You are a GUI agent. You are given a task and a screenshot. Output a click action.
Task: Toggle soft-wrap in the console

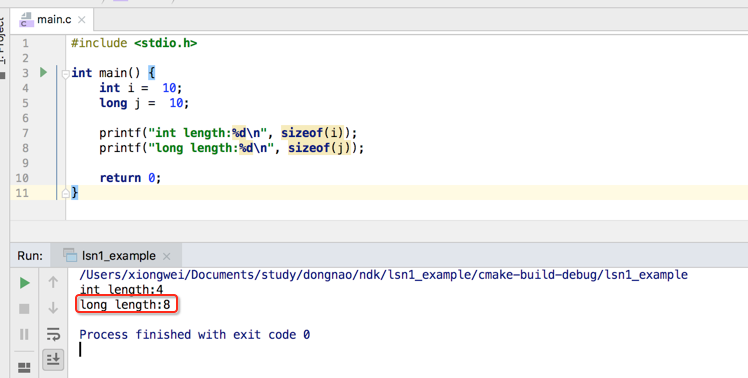[53, 334]
